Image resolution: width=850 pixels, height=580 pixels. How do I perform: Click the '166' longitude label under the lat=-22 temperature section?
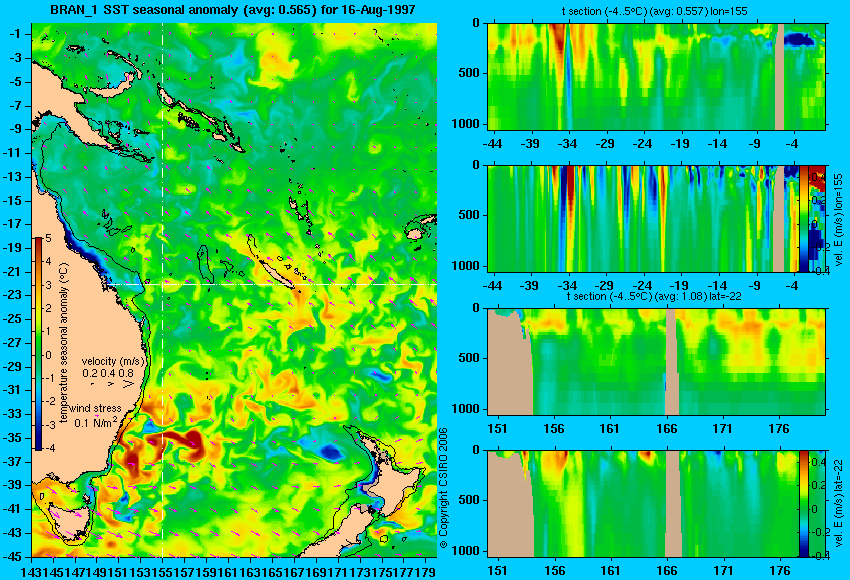point(667,429)
